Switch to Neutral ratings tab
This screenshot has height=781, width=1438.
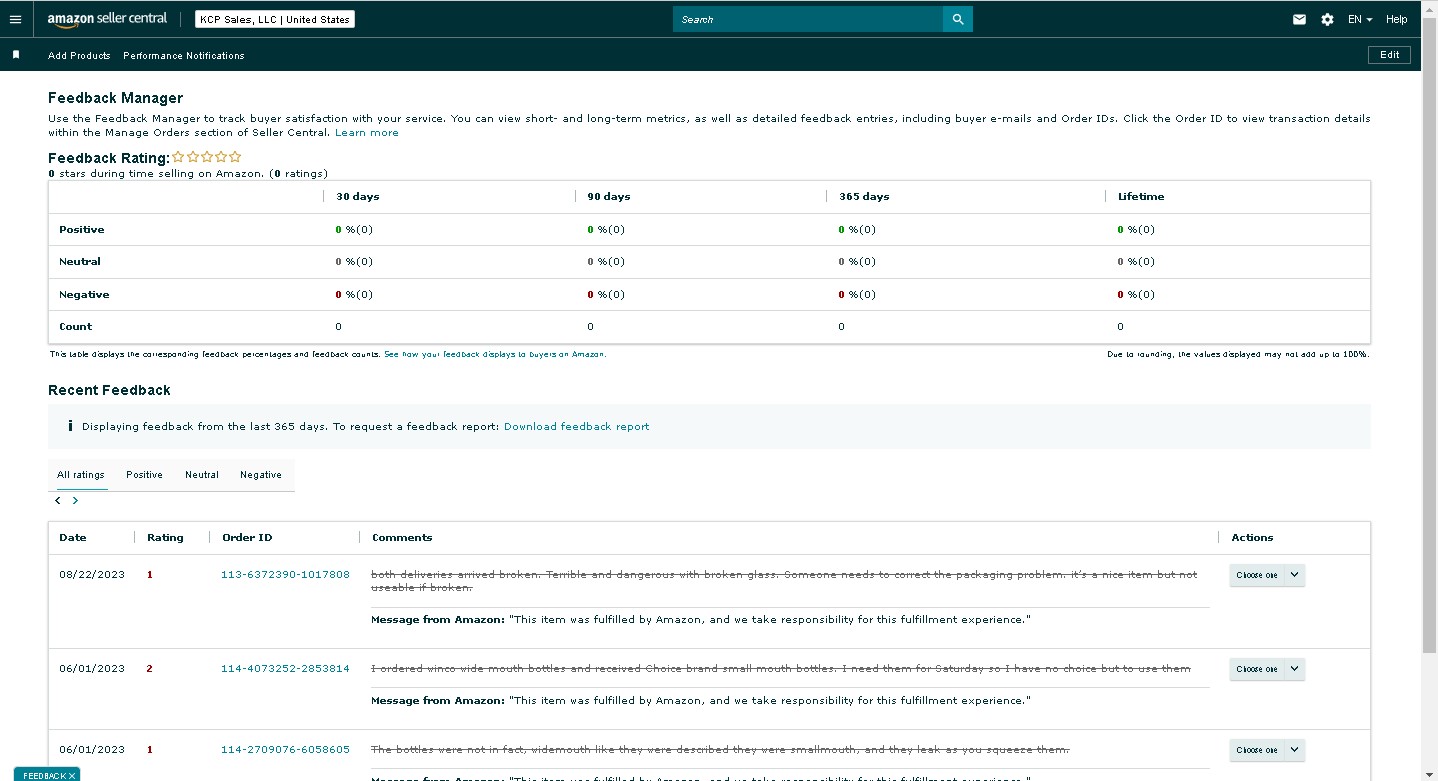click(x=202, y=475)
